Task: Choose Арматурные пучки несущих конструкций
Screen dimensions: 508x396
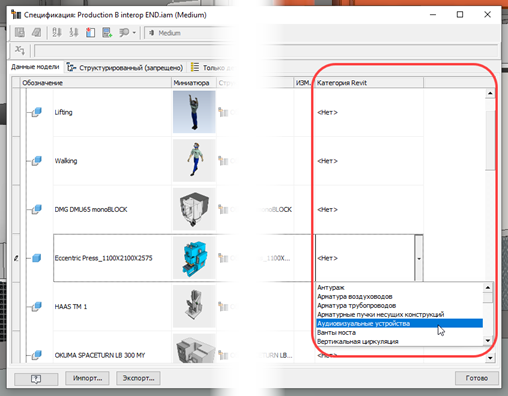Action: click(399, 314)
